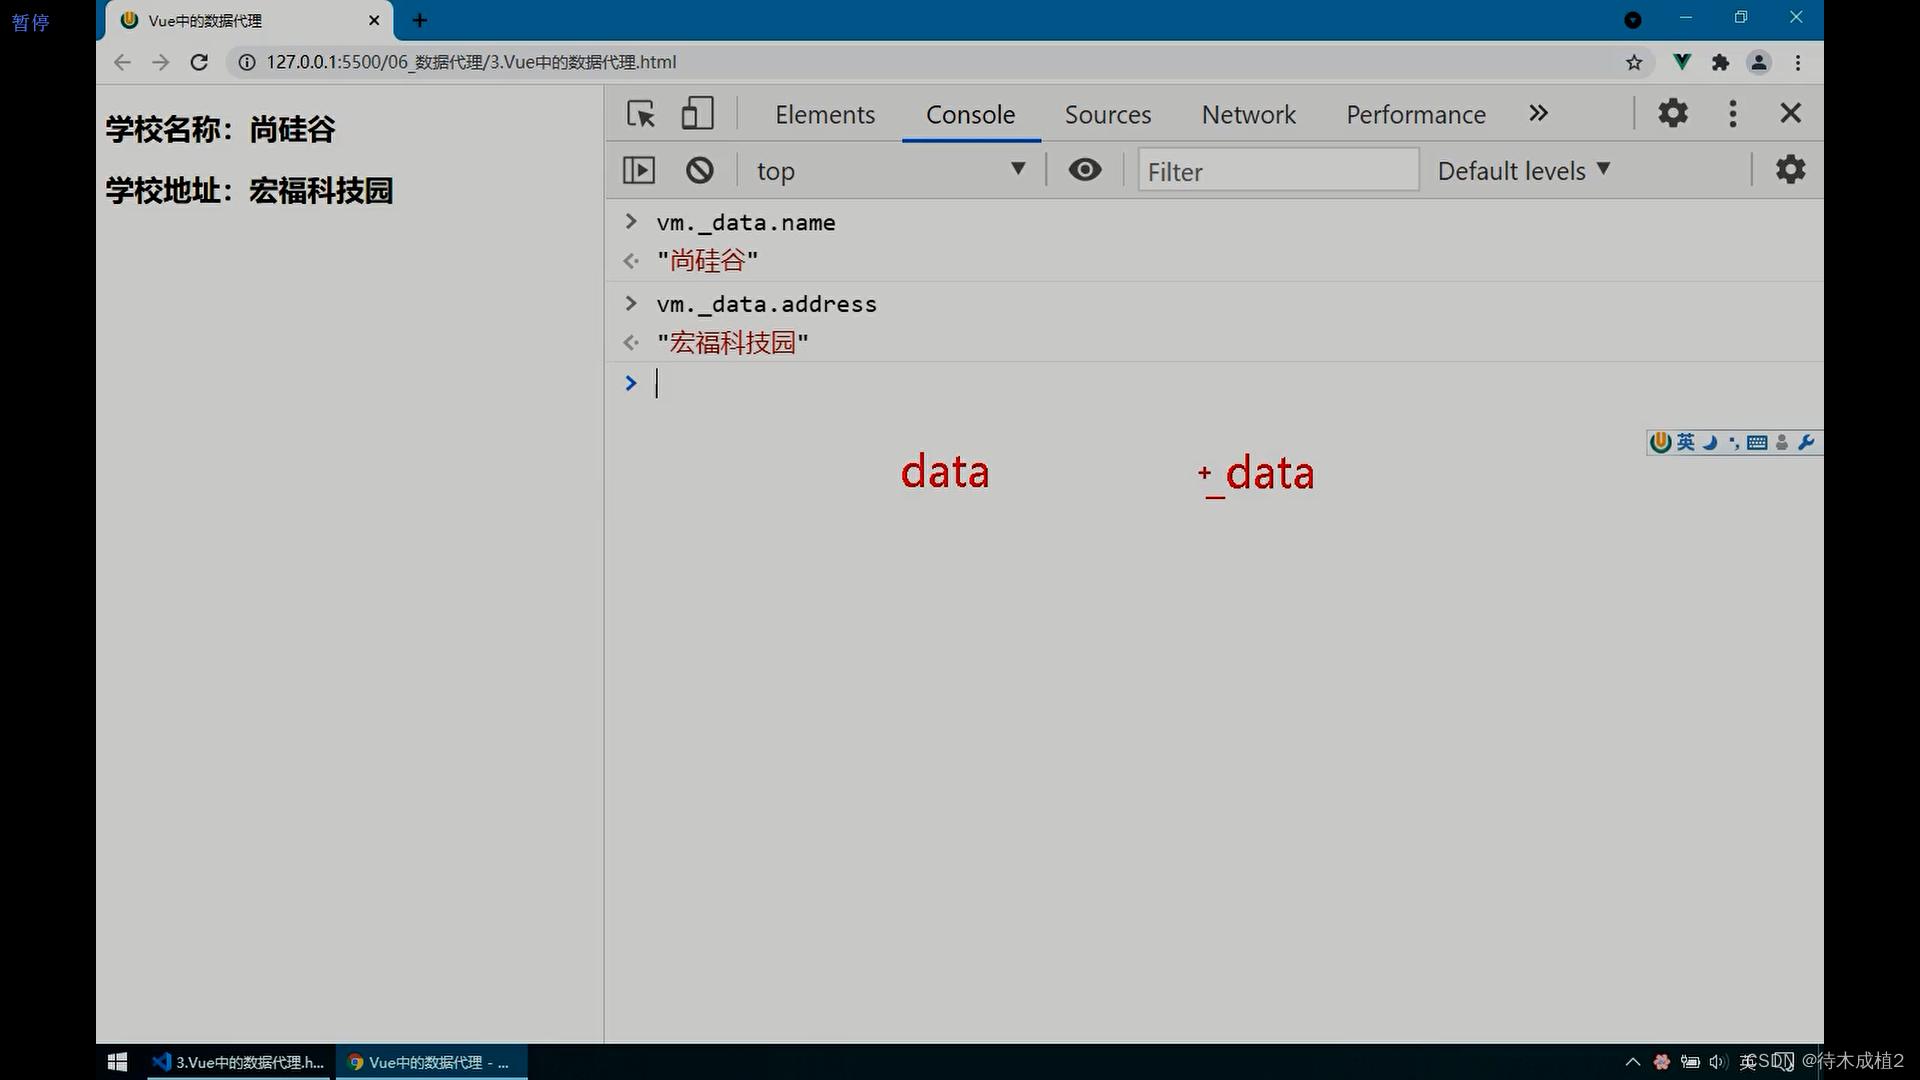Expand the vm._data.name tree item
The image size is (1920, 1080).
coord(630,222)
